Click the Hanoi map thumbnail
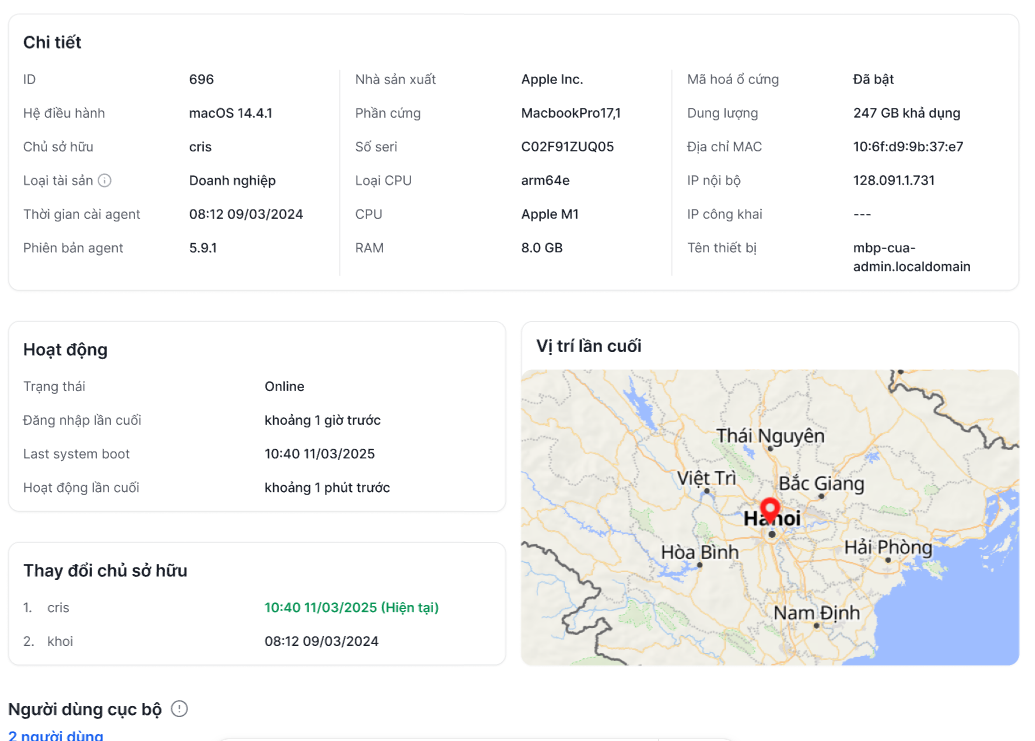Screen dimensions: 1035x741 [x=770, y=517]
